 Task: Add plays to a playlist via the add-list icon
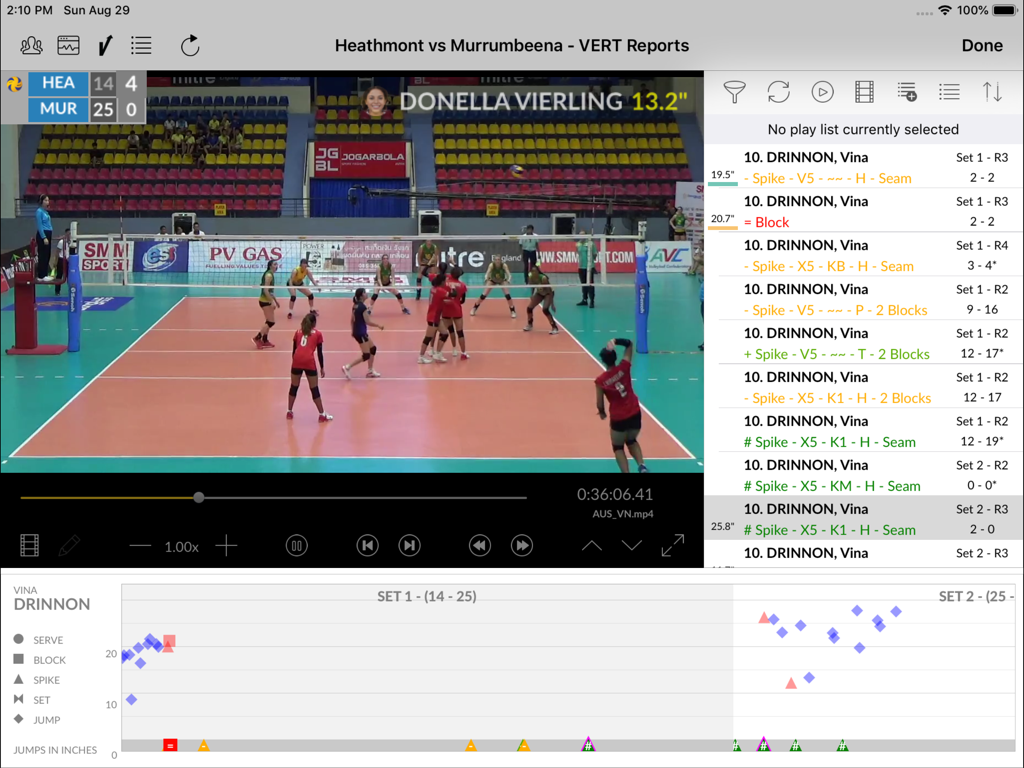pos(907,91)
